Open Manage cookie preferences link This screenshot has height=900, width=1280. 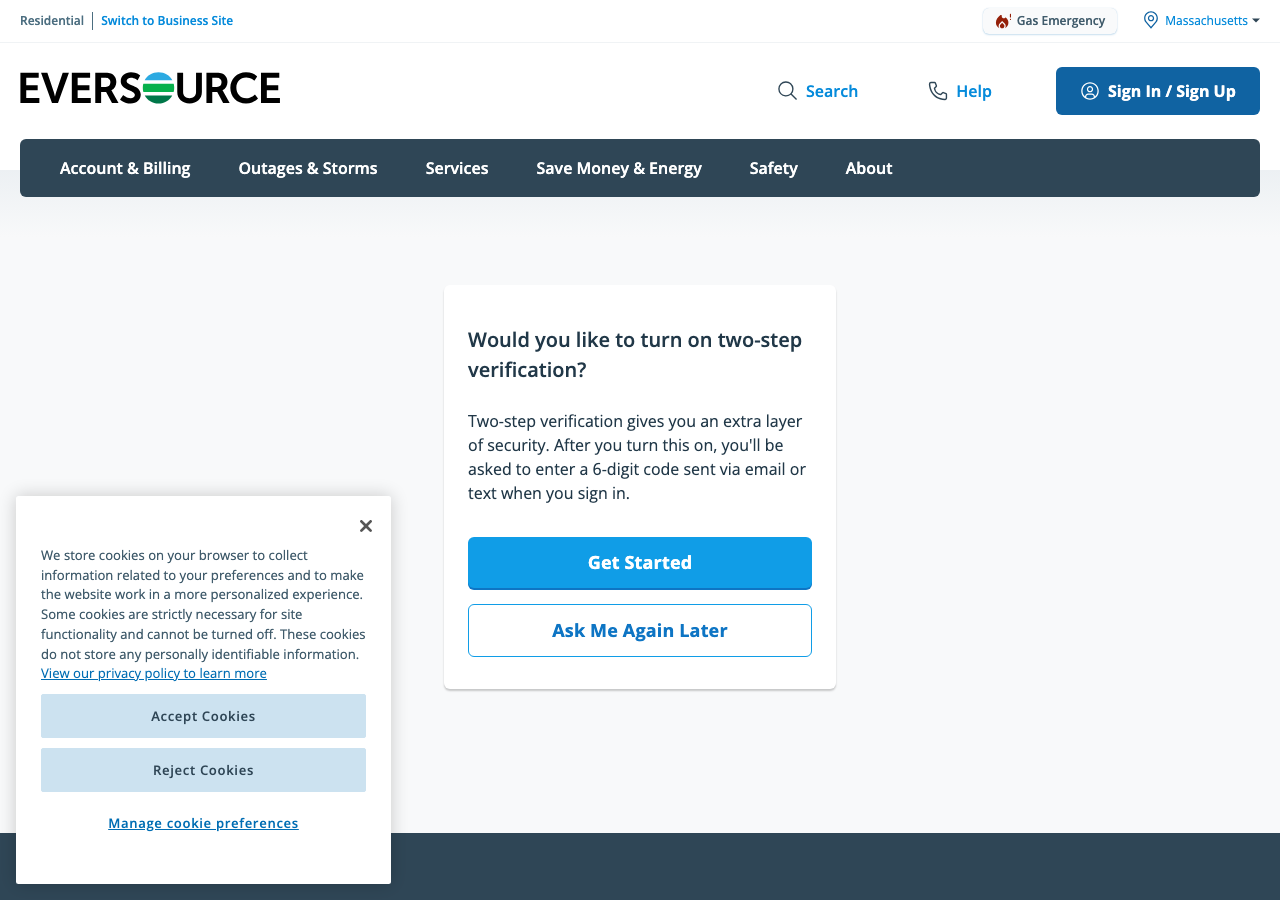tap(203, 823)
